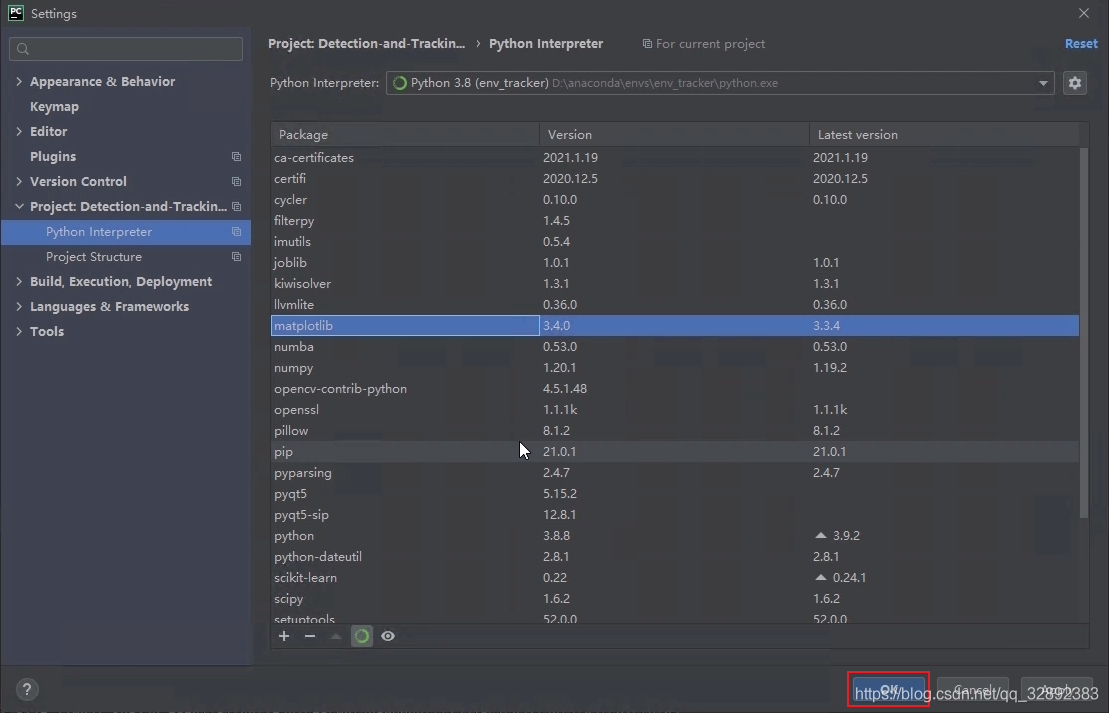Click the project icon on Python Interpreter row

tap(236, 231)
